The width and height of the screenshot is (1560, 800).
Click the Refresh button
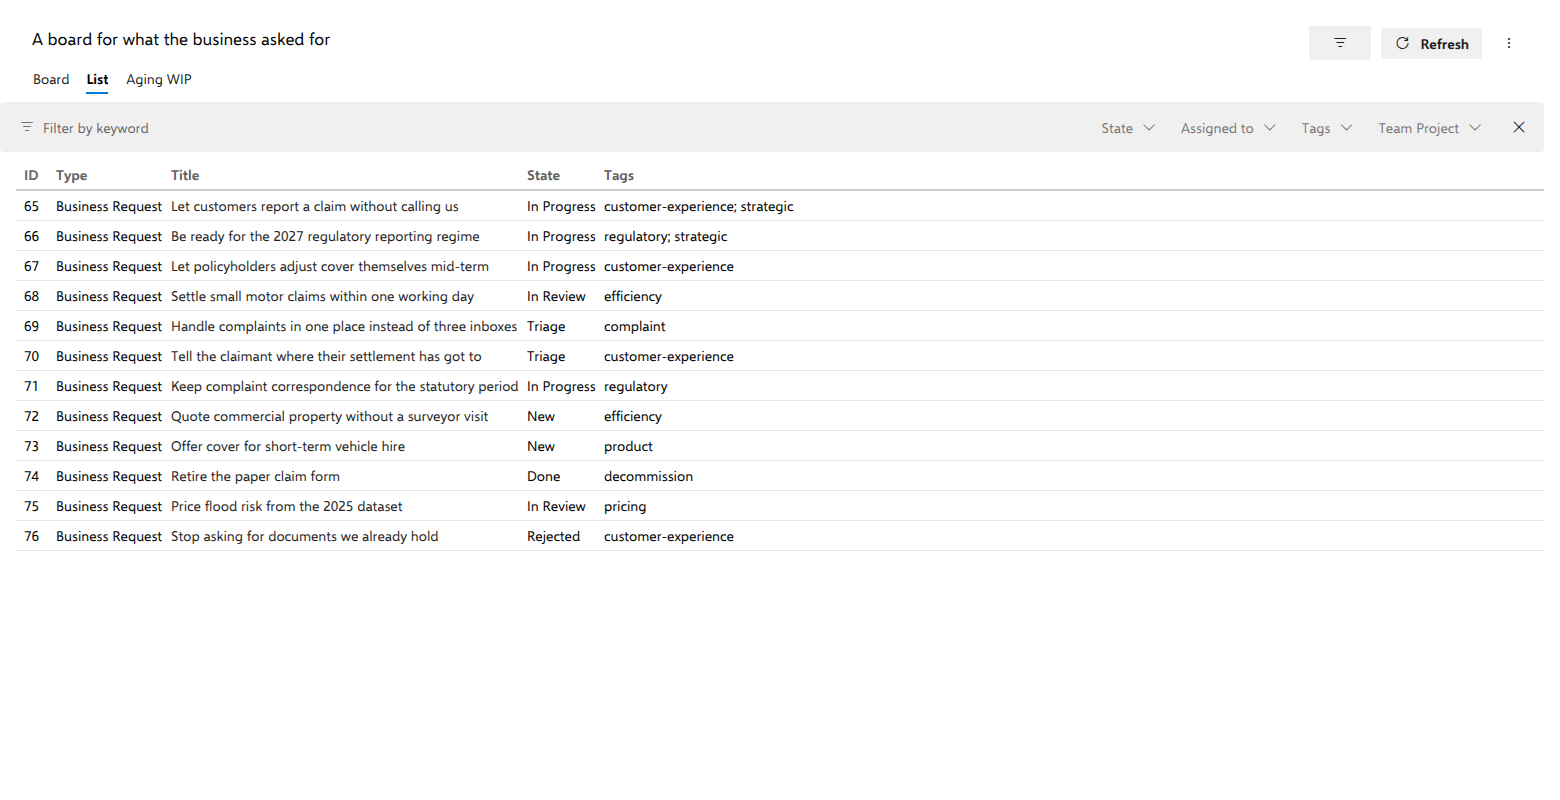click(1431, 43)
